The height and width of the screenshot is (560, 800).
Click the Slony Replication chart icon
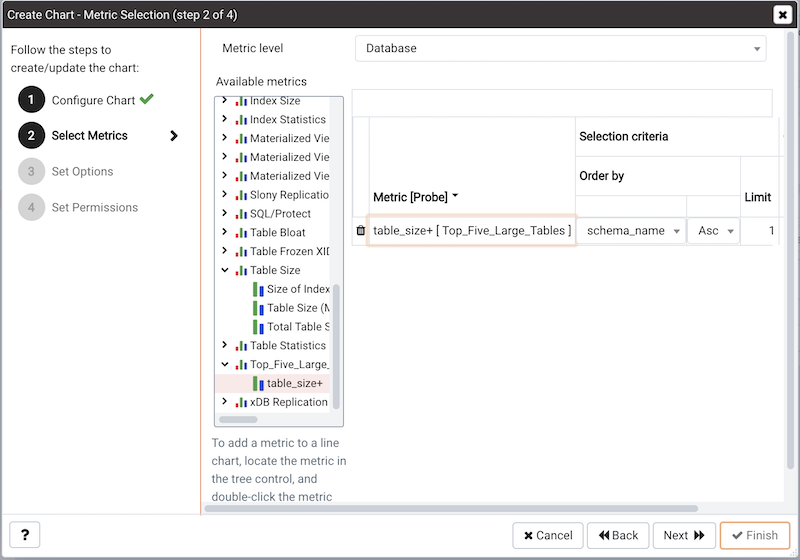(241, 195)
